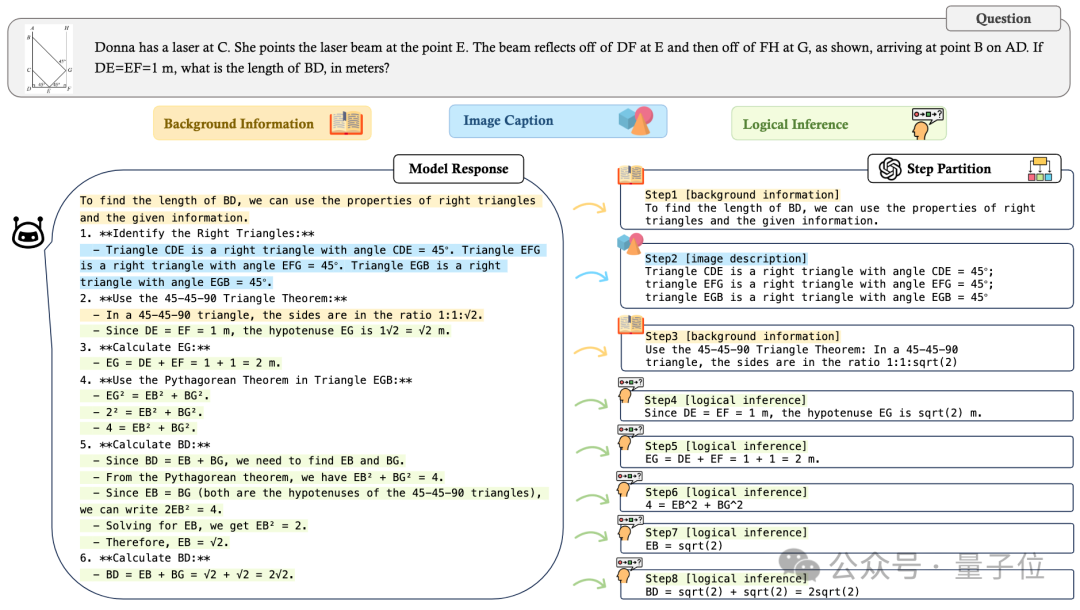Click the geometry diagram thumbnail

49,59
